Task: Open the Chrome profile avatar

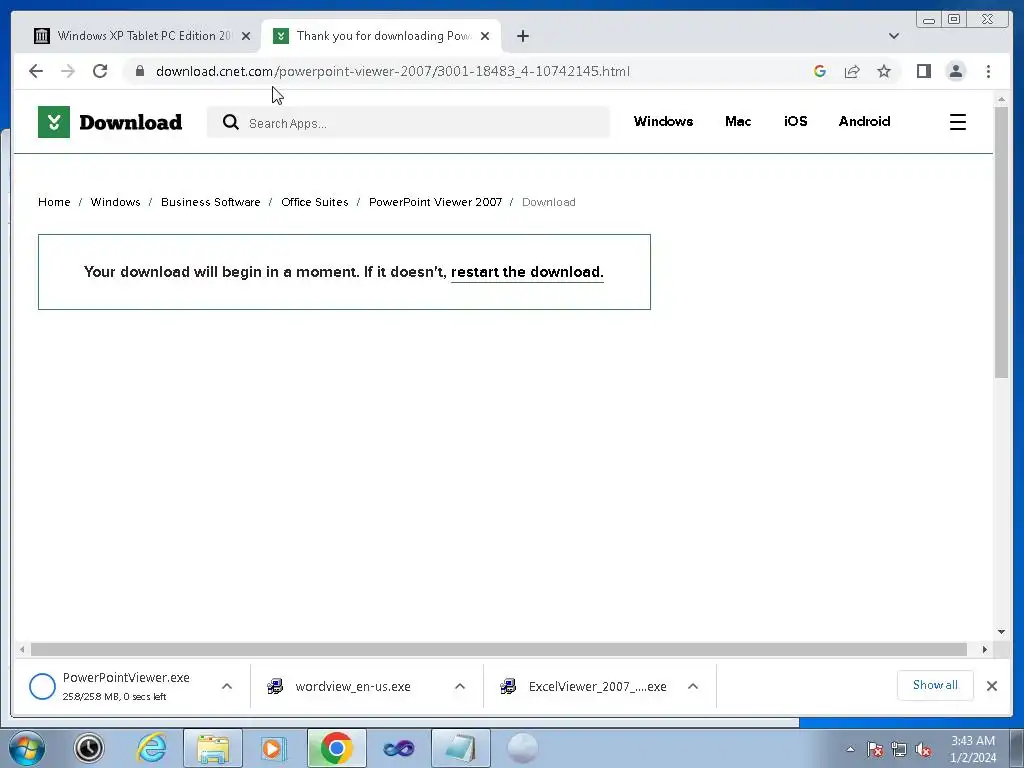Action: tap(955, 71)
